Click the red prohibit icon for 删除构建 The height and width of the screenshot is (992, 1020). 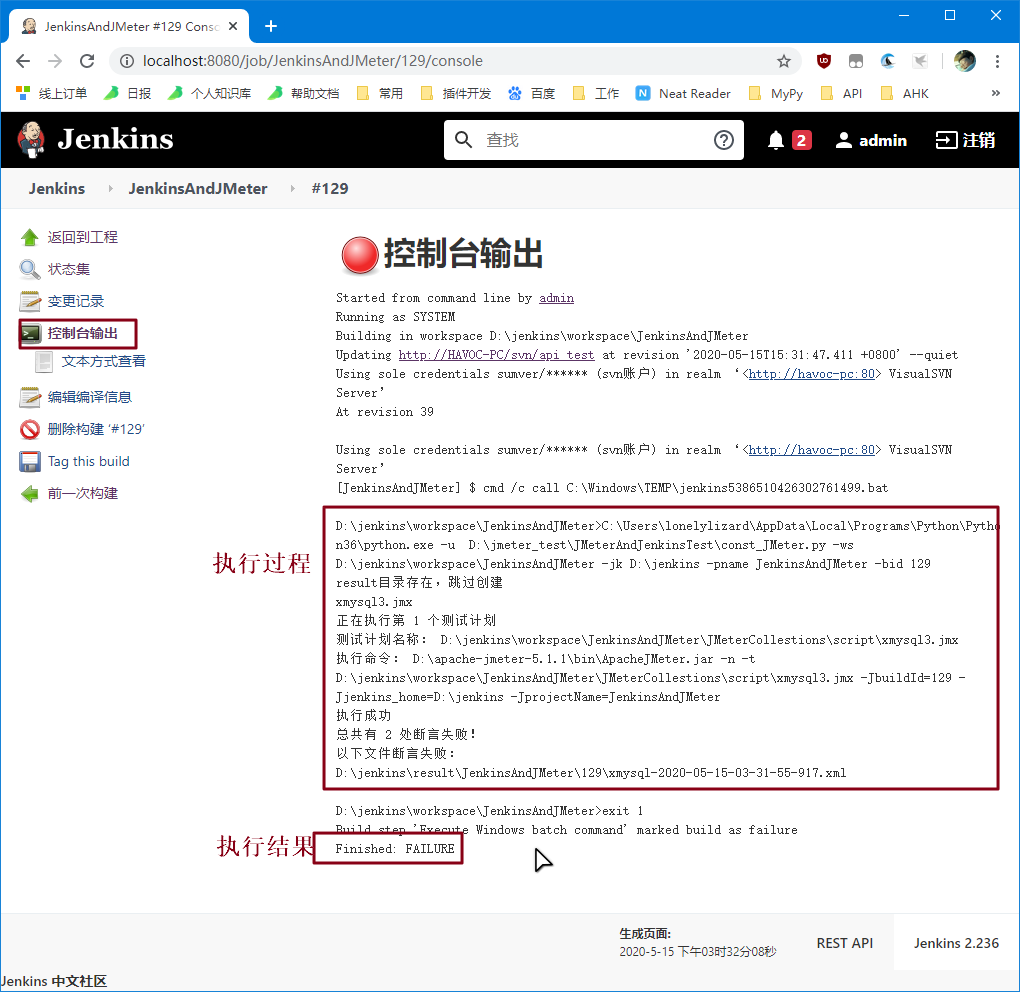(x=29, y=429)
